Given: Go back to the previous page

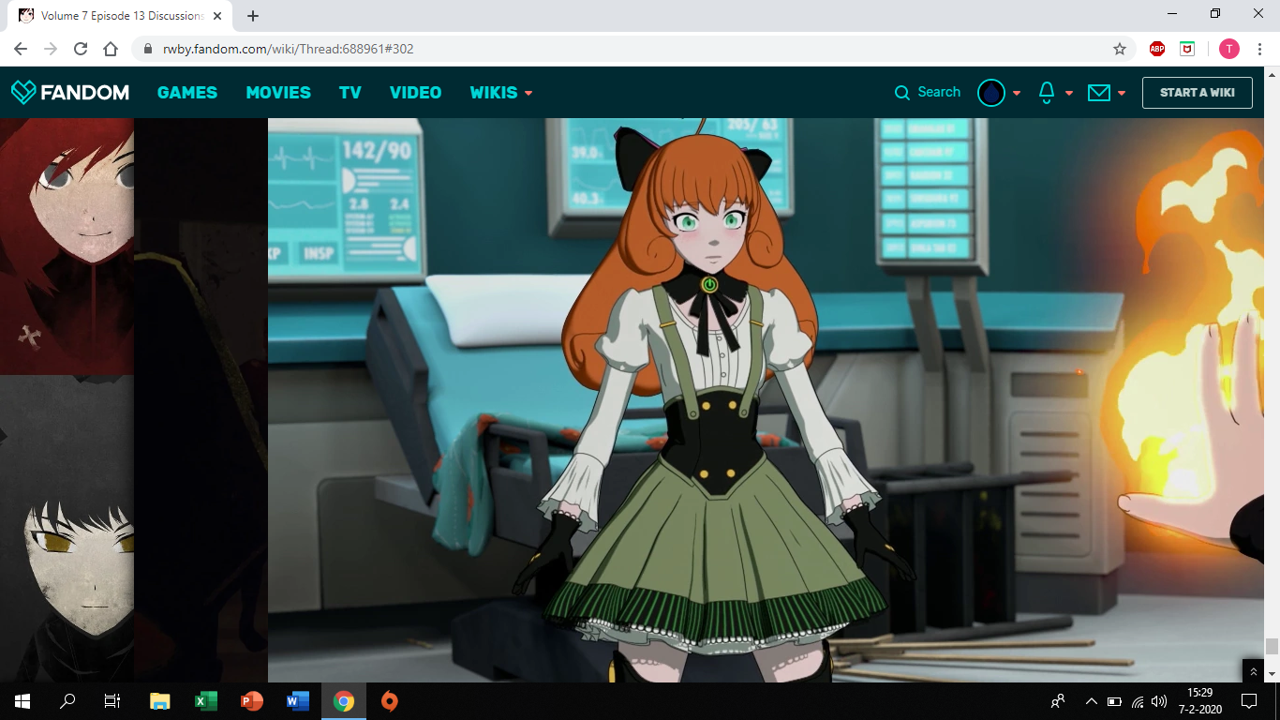Looking at the screenshot, I should [x=20, y=49].
